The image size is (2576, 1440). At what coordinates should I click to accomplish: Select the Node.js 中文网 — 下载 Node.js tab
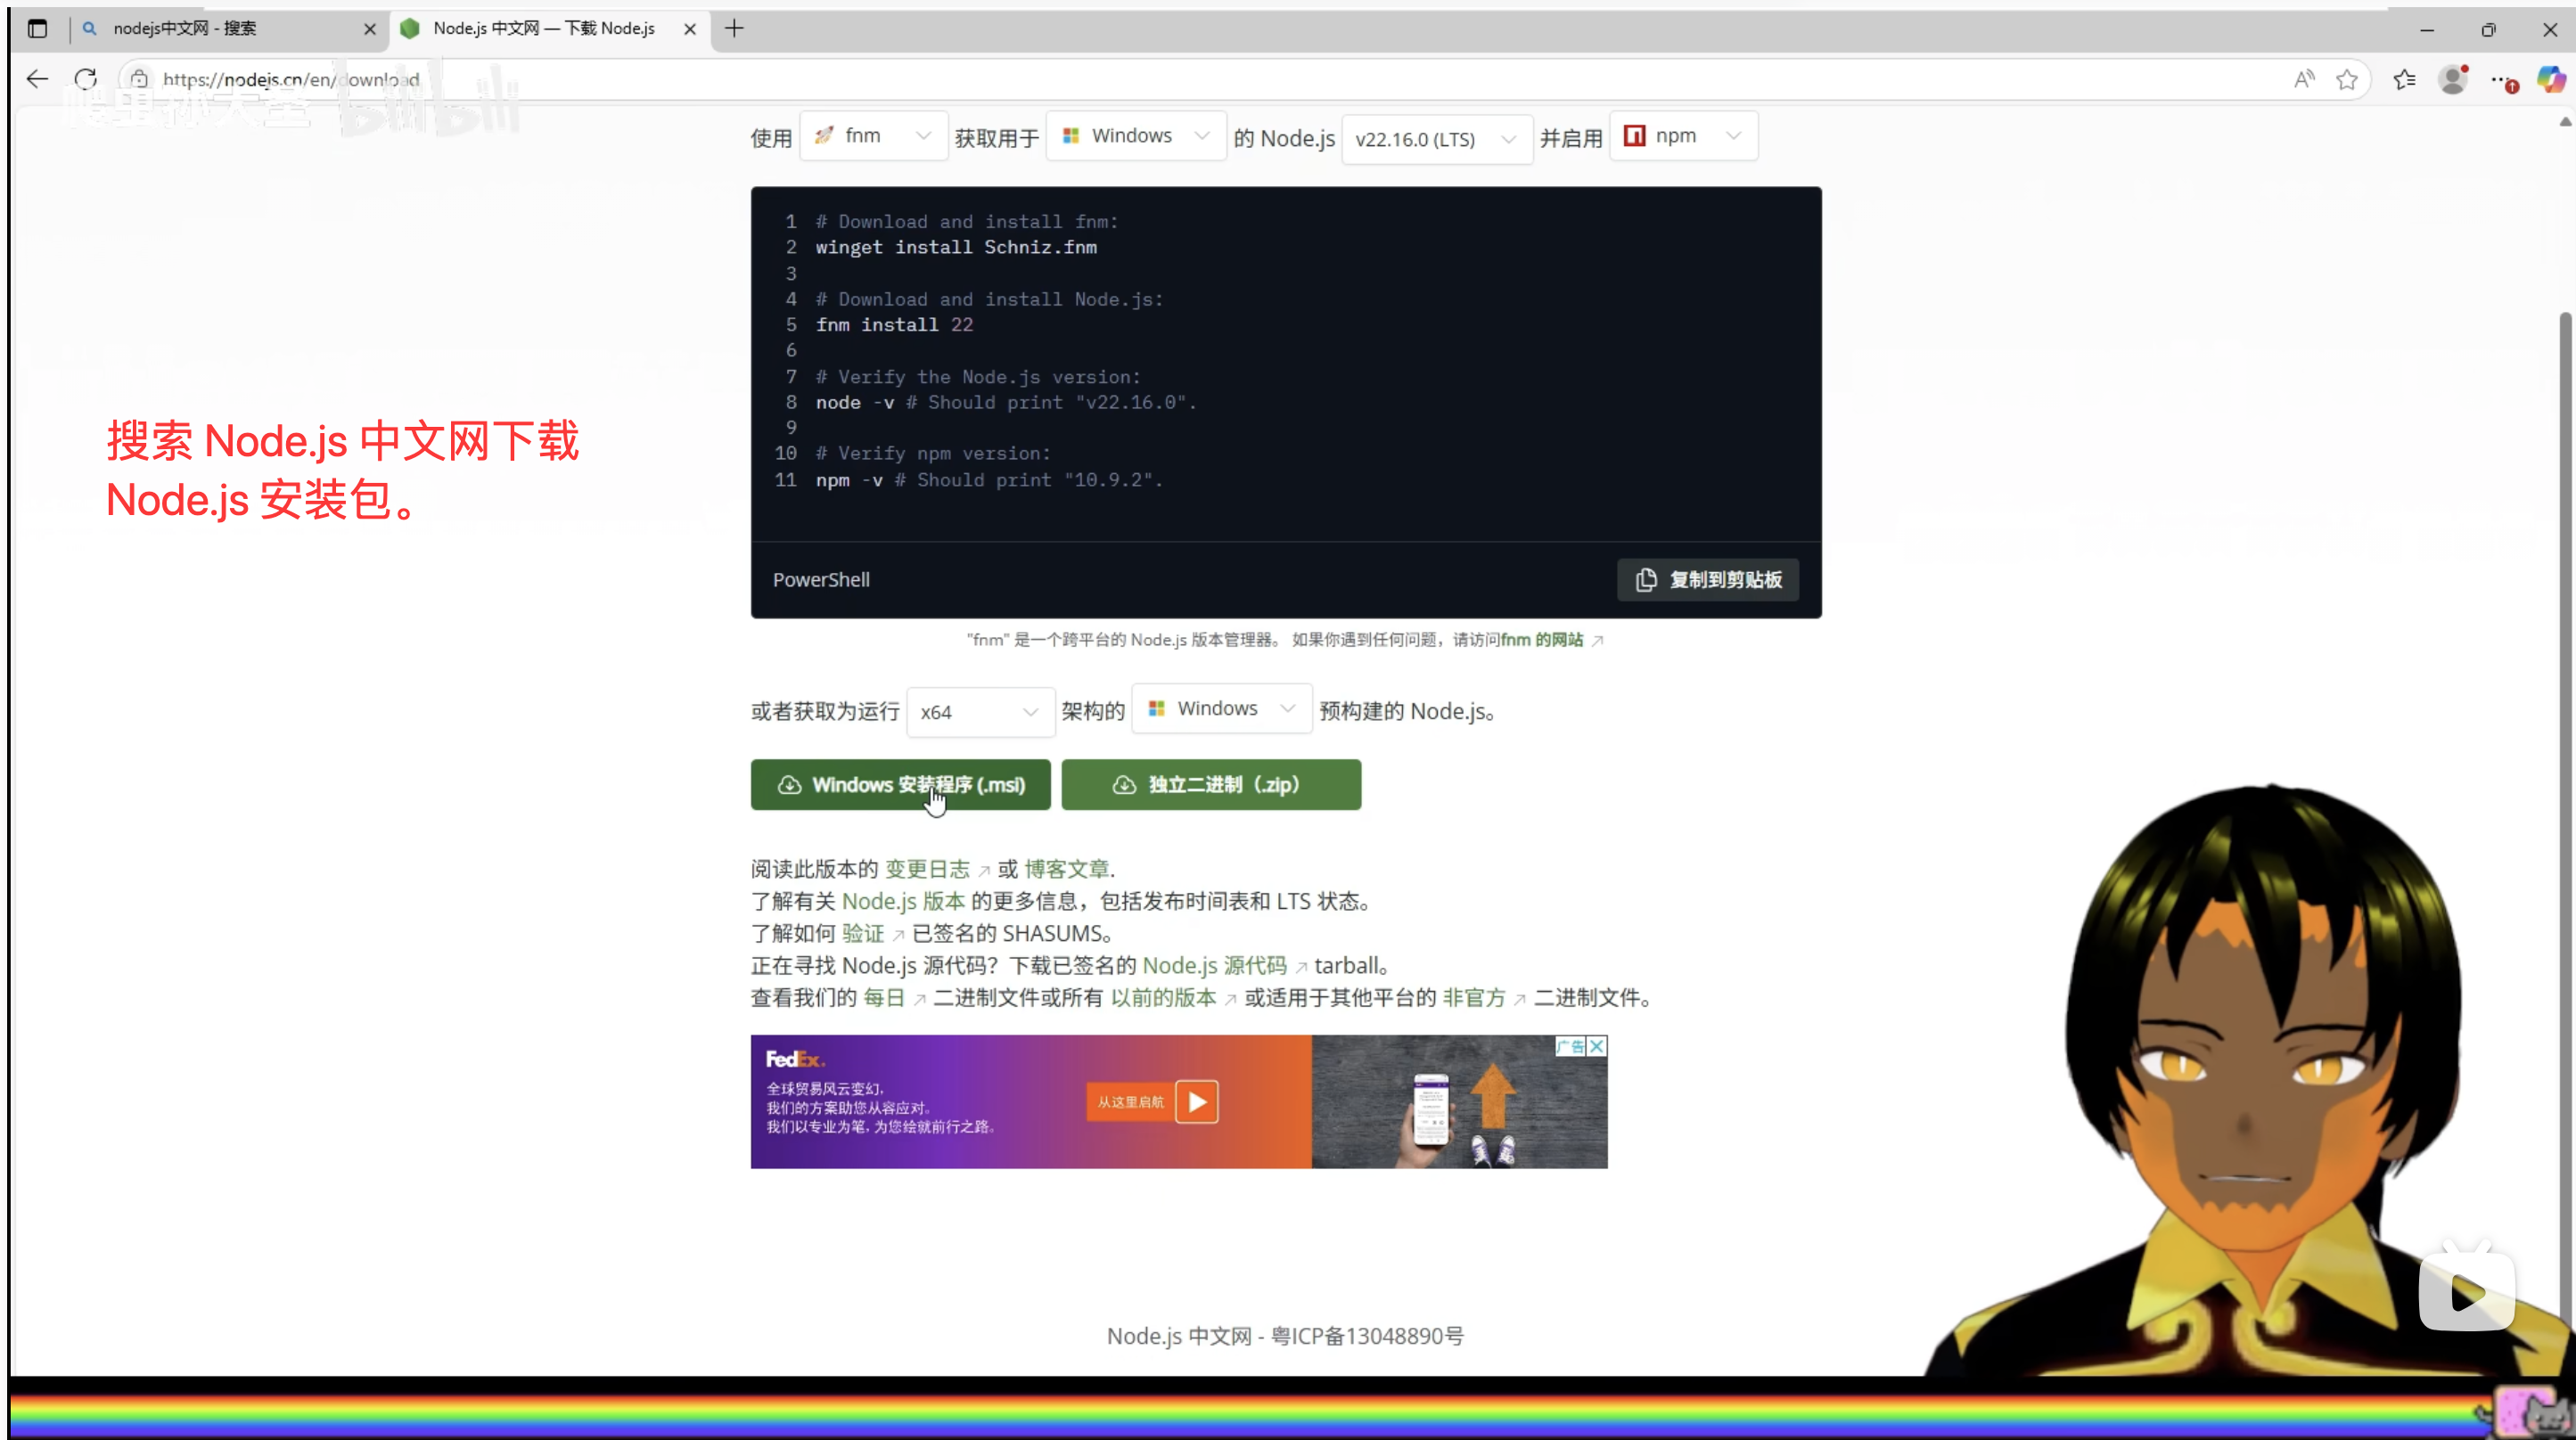[549, 29]
